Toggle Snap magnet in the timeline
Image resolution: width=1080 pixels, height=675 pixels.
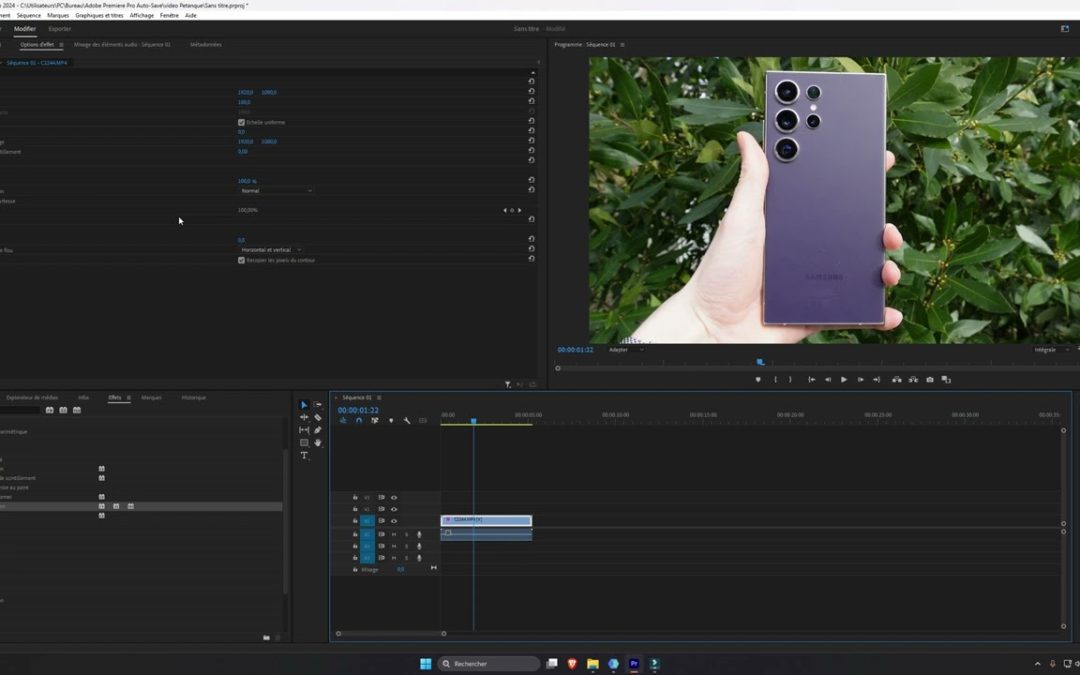pyautogui.click(x=359, y=420)
